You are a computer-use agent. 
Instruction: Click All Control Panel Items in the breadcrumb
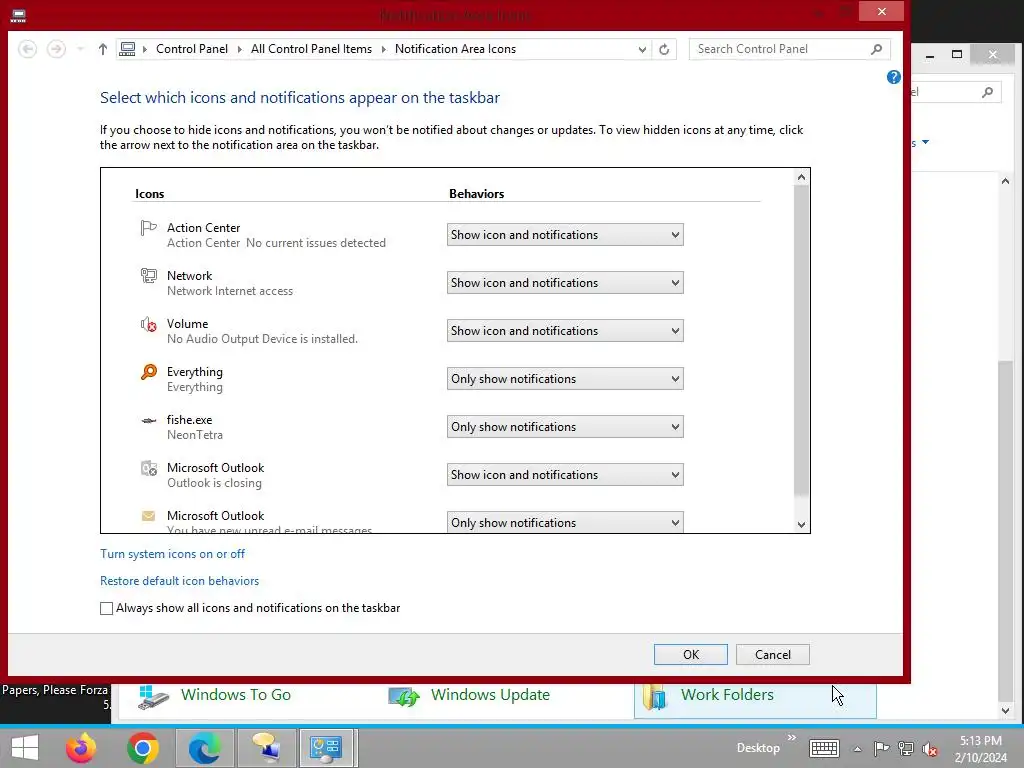(311, 49)
